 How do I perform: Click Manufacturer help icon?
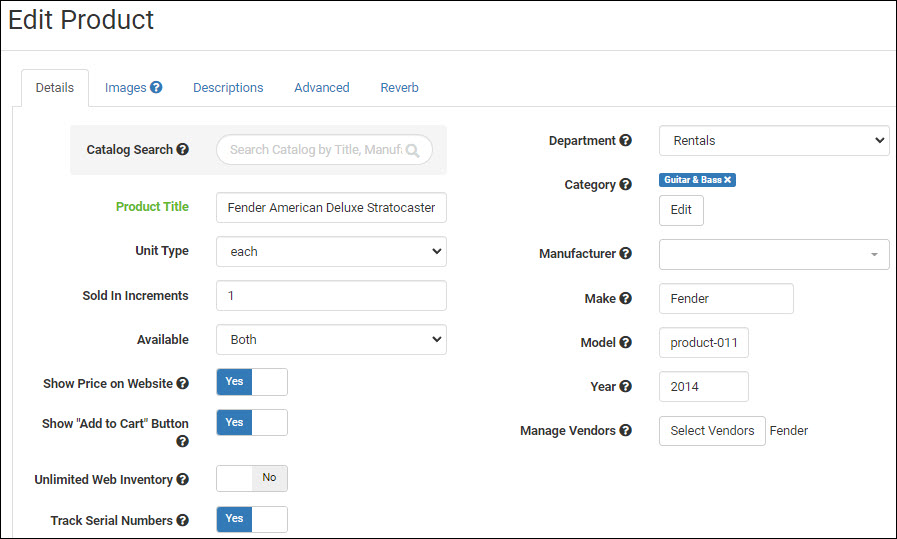(626, 253)
